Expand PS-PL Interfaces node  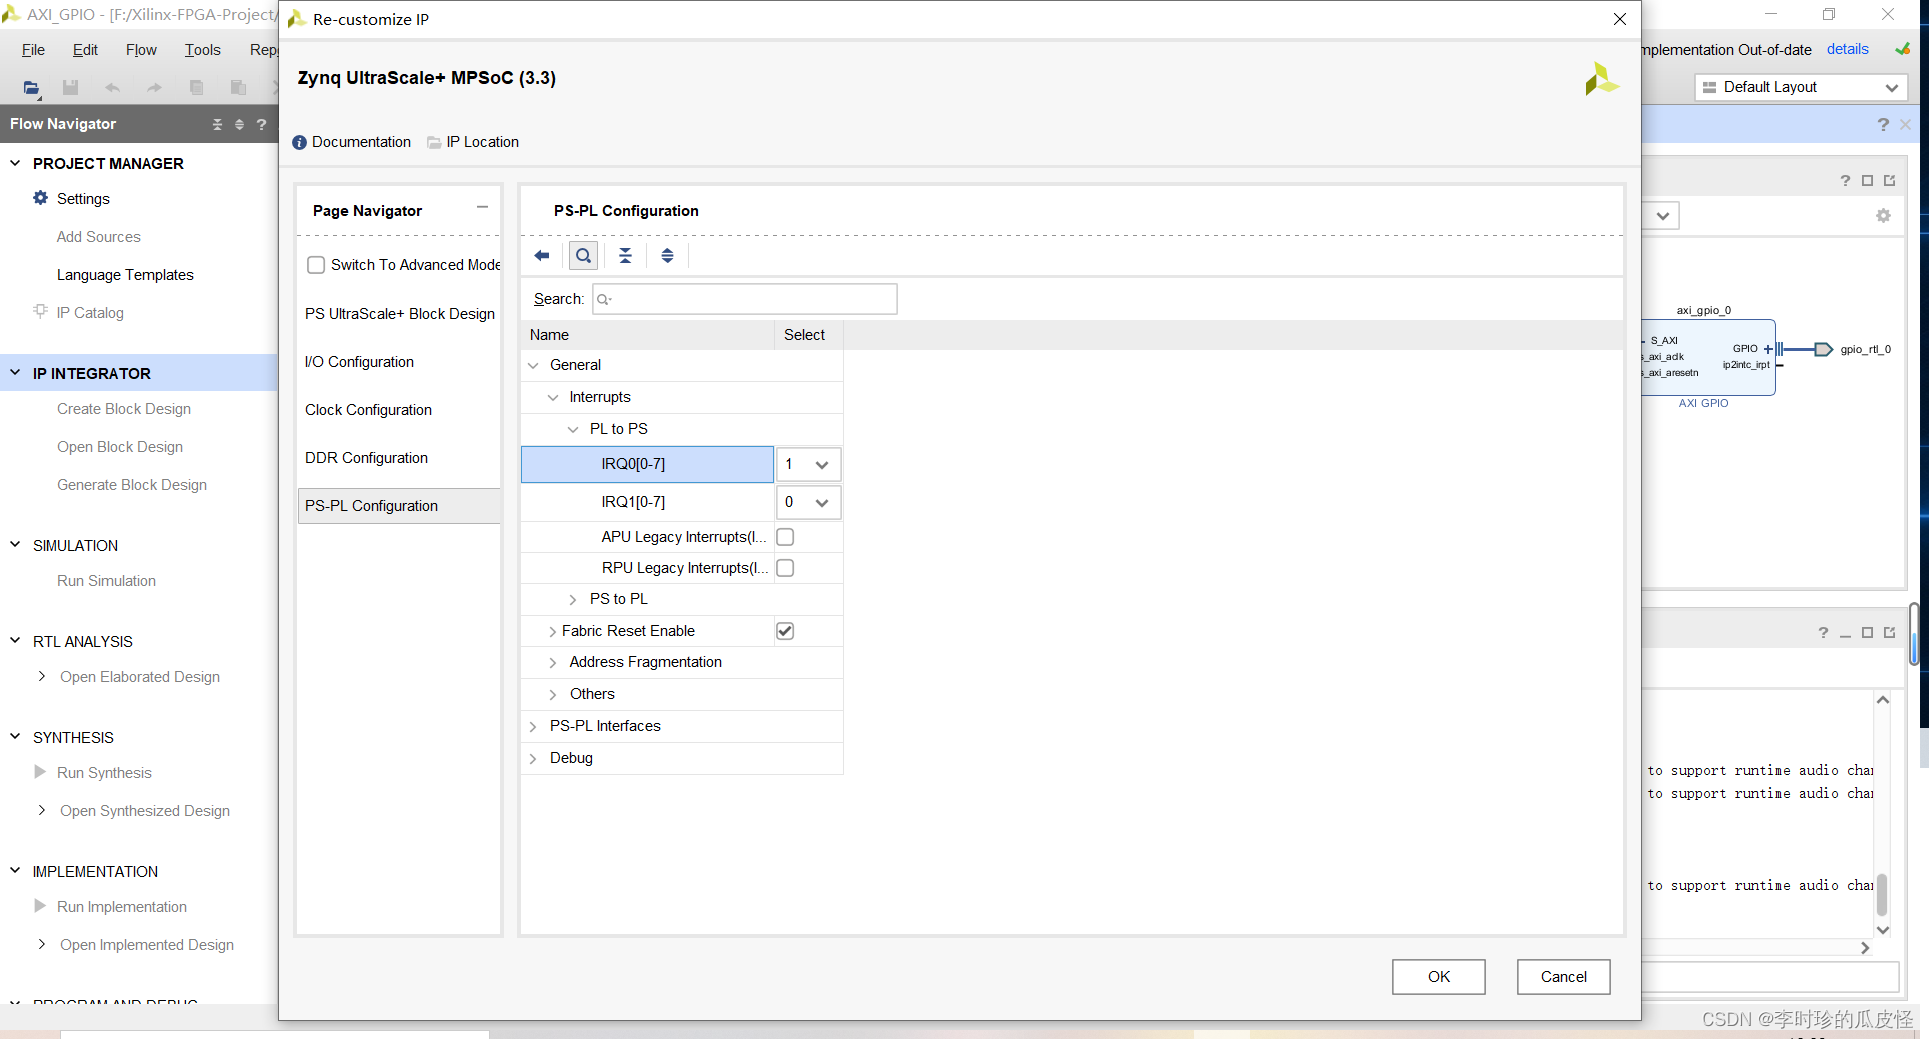click(x=533, y=727)
